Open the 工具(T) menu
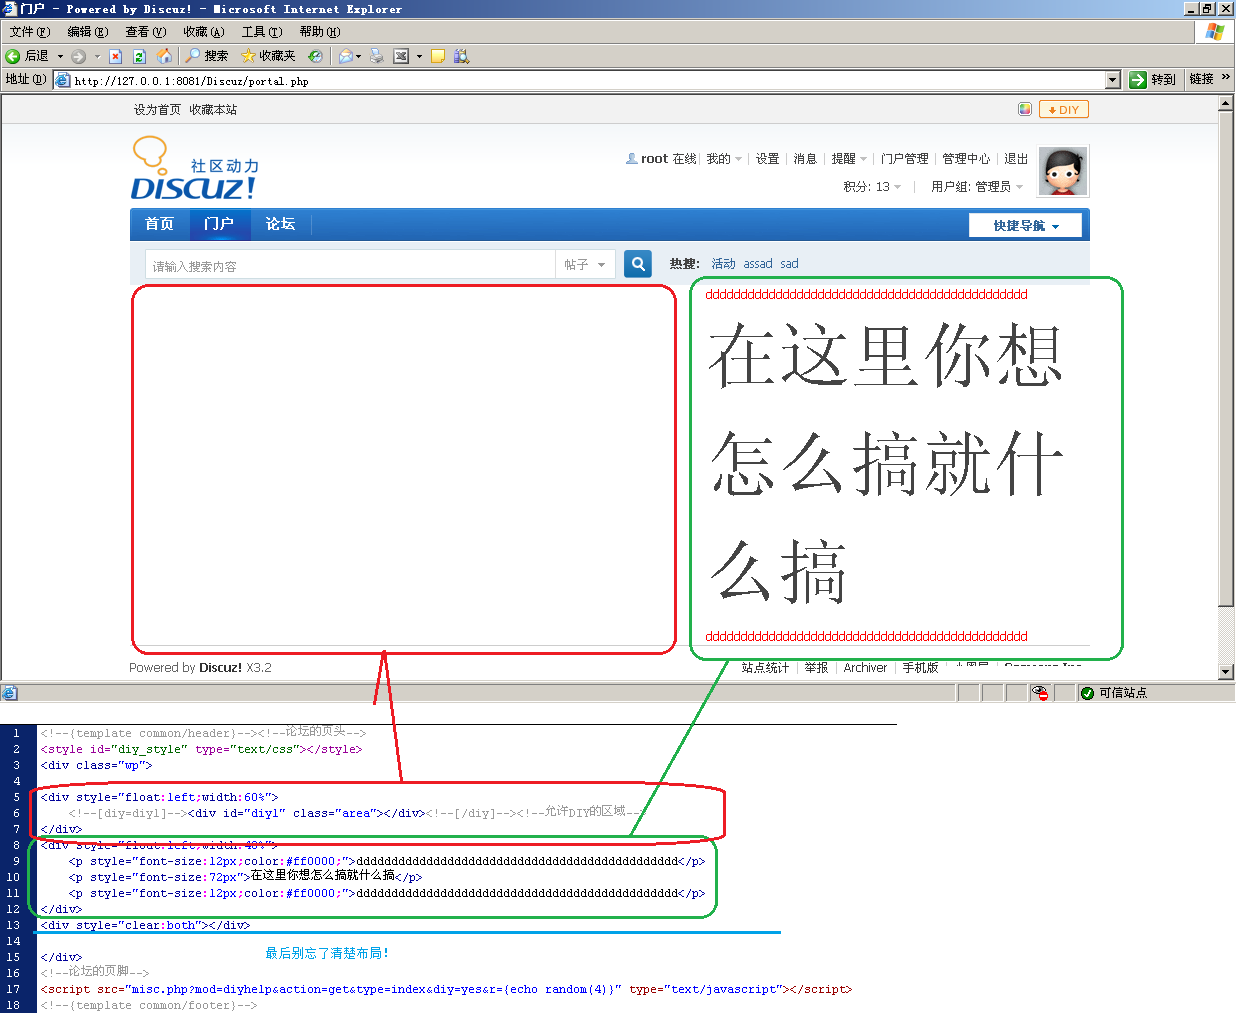1236x1013 pixels. coord(262,32)
